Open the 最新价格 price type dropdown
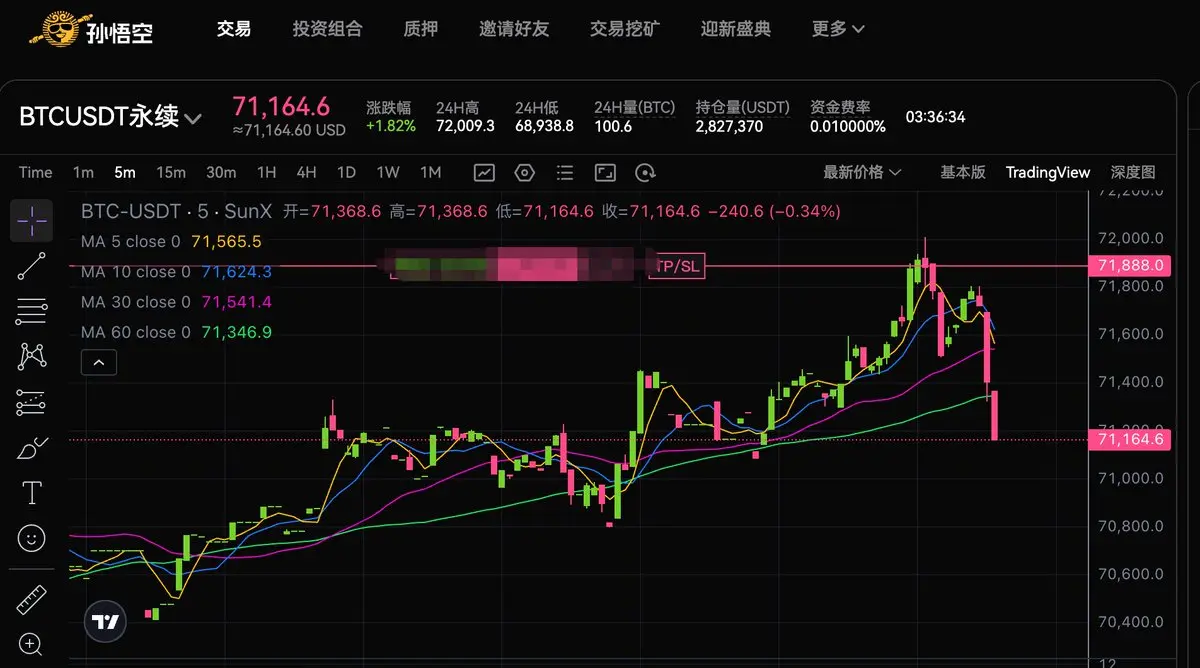 click(862, 172)
